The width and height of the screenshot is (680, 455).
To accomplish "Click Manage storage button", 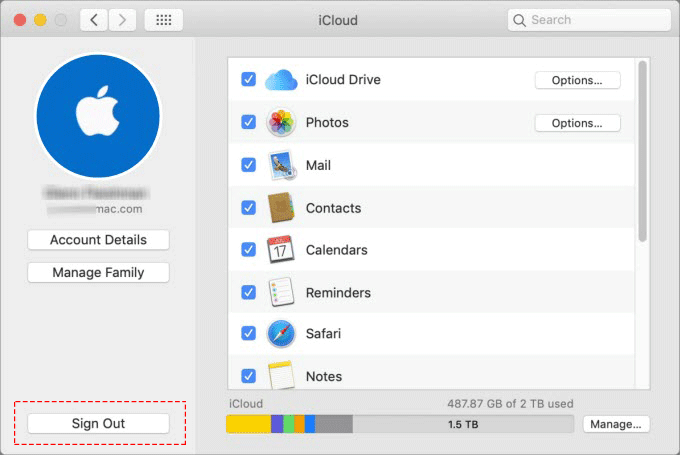I will (616, 424).
